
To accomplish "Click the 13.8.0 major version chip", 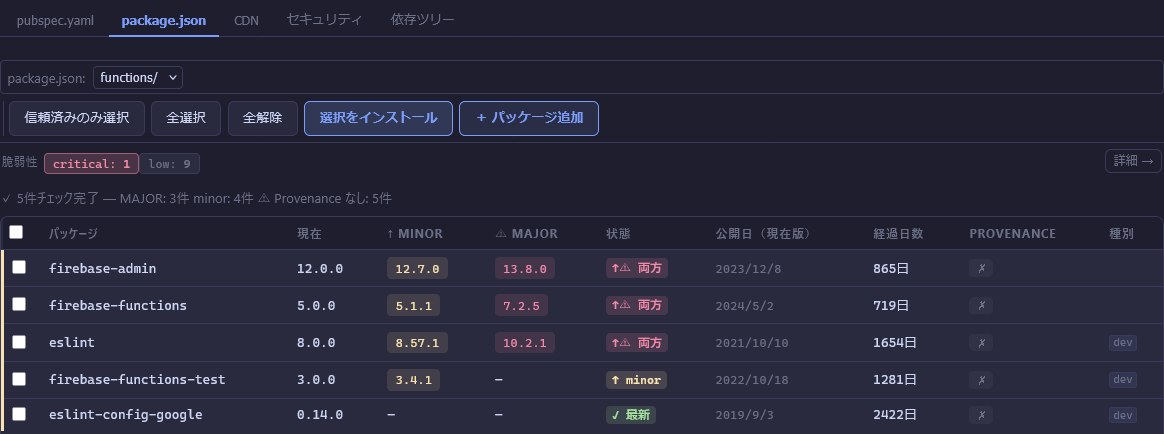I will coord(523,268).
